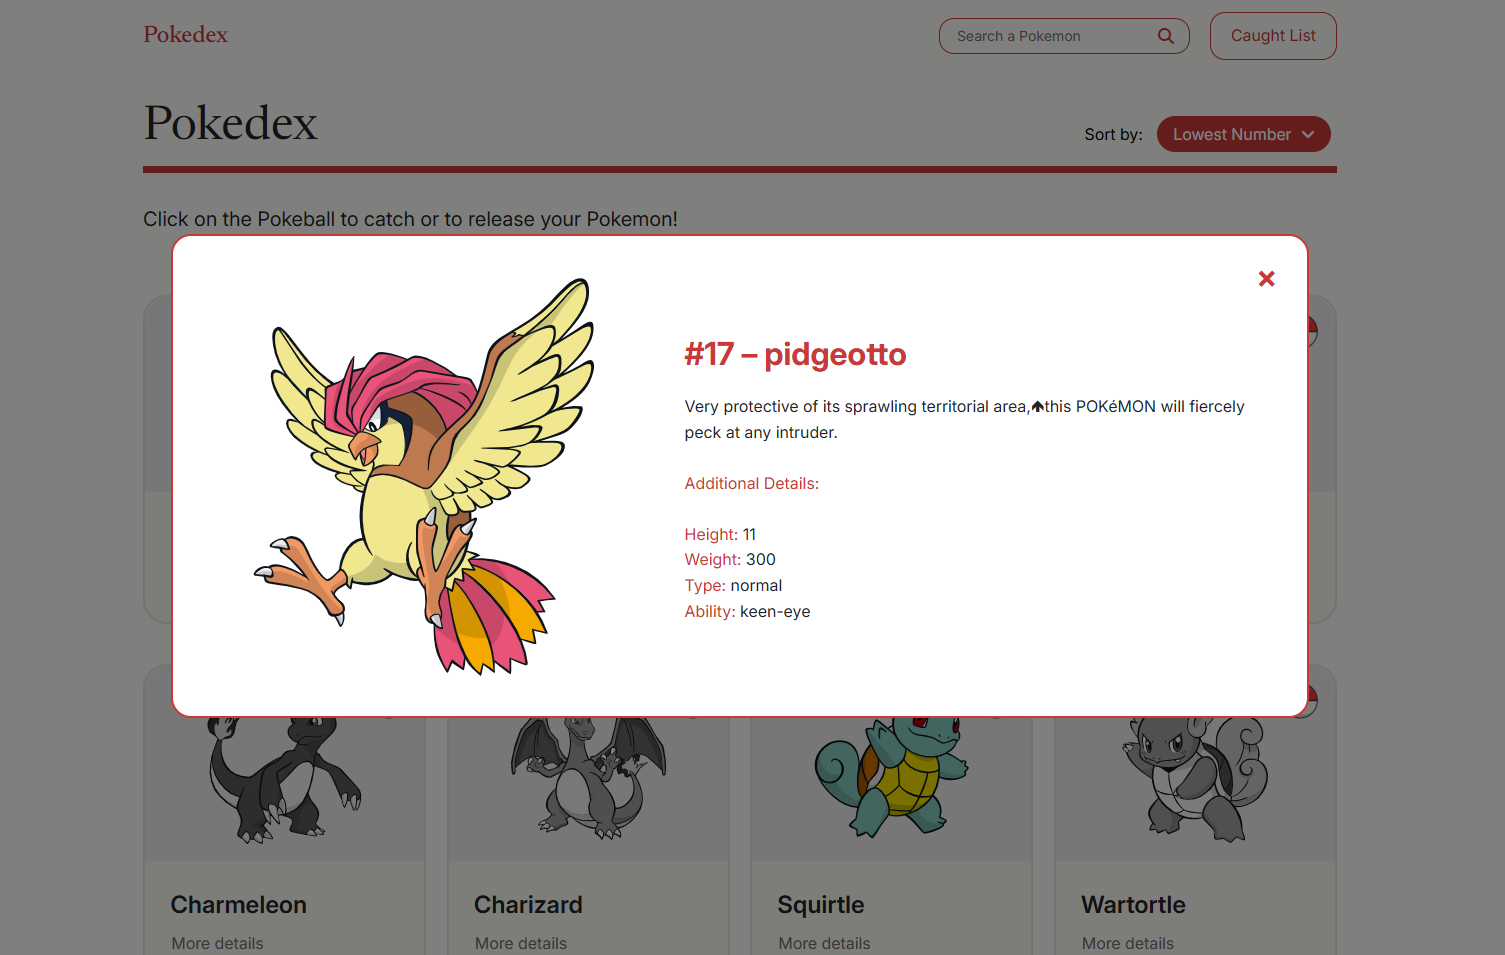Select the Squirtle card title

[x=820, y=905]
